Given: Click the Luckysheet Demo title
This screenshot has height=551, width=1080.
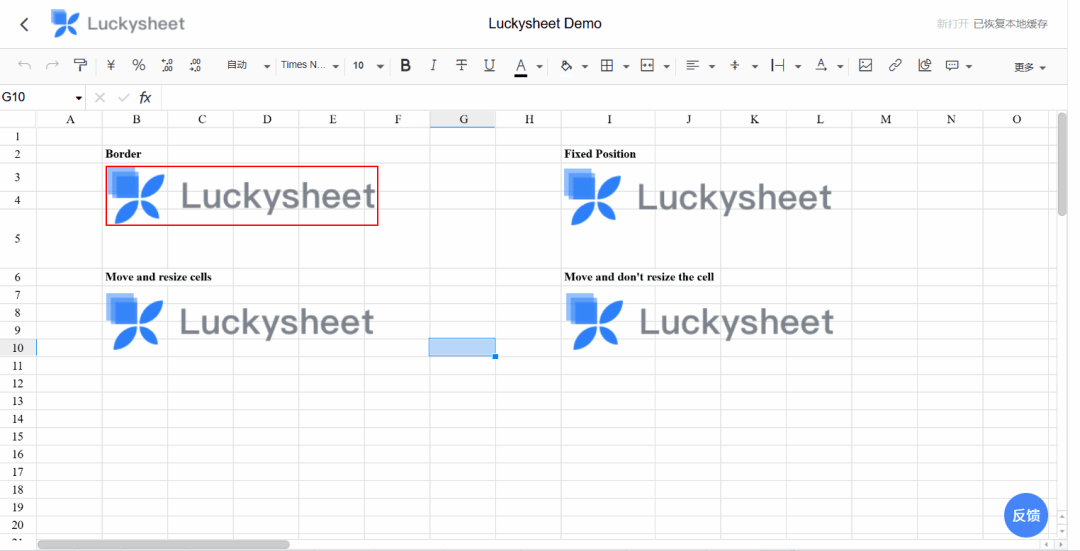Looking at the screenshot, I should (x=545, y=23).
